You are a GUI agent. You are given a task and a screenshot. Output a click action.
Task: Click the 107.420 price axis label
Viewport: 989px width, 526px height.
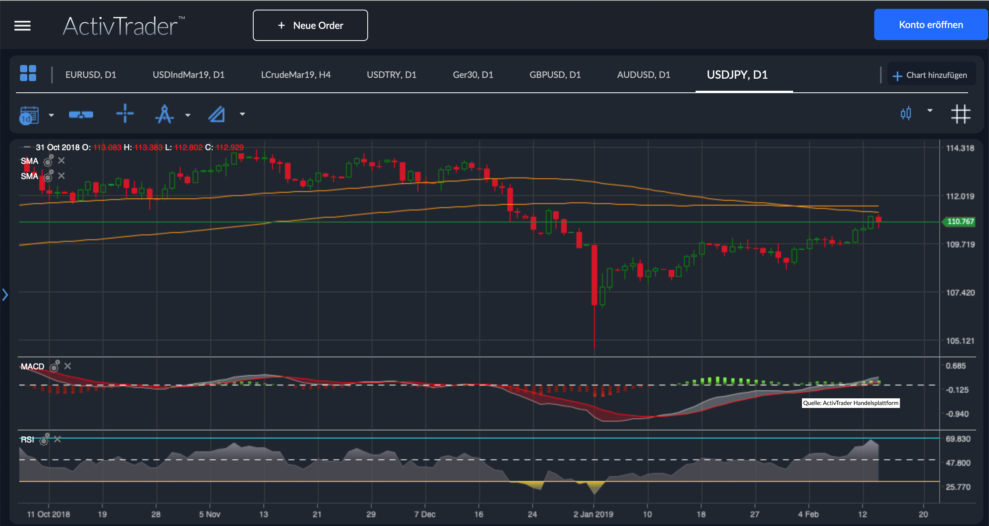pyautogui.click(x=960, y=293)
